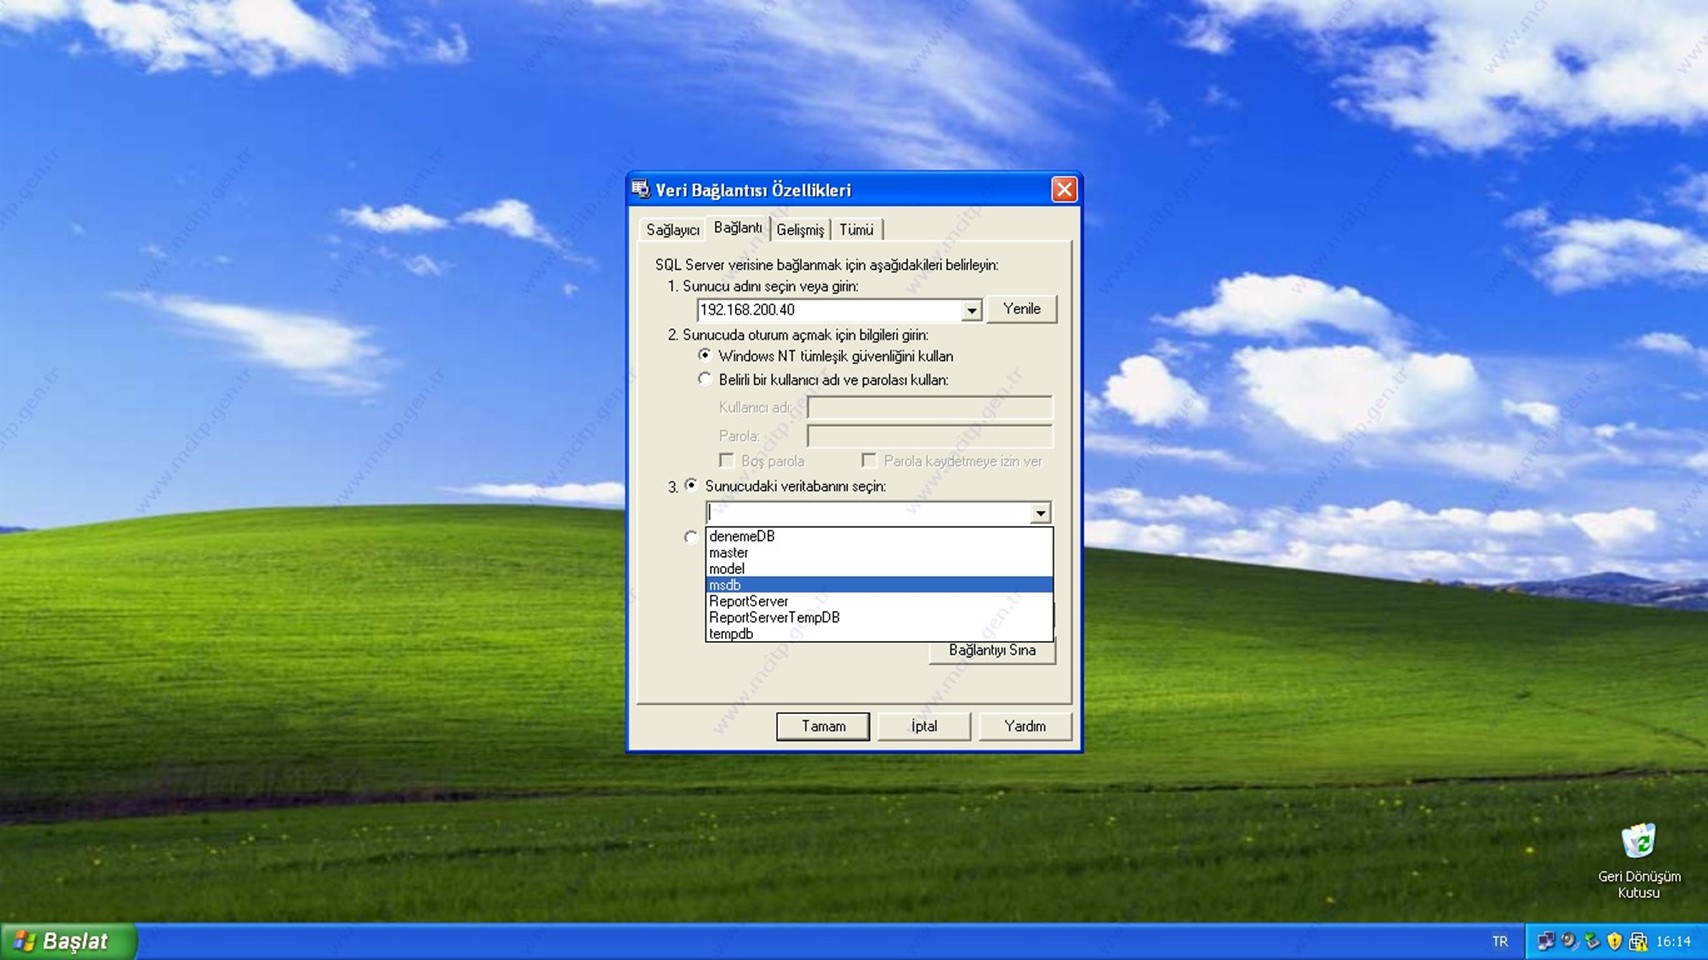Image resolution: width=1708 pixels, height=960 pixels.
Task: Close the Veri Bağlantısı Özellikleri dialog
Action: click(x=1064, y=189)
